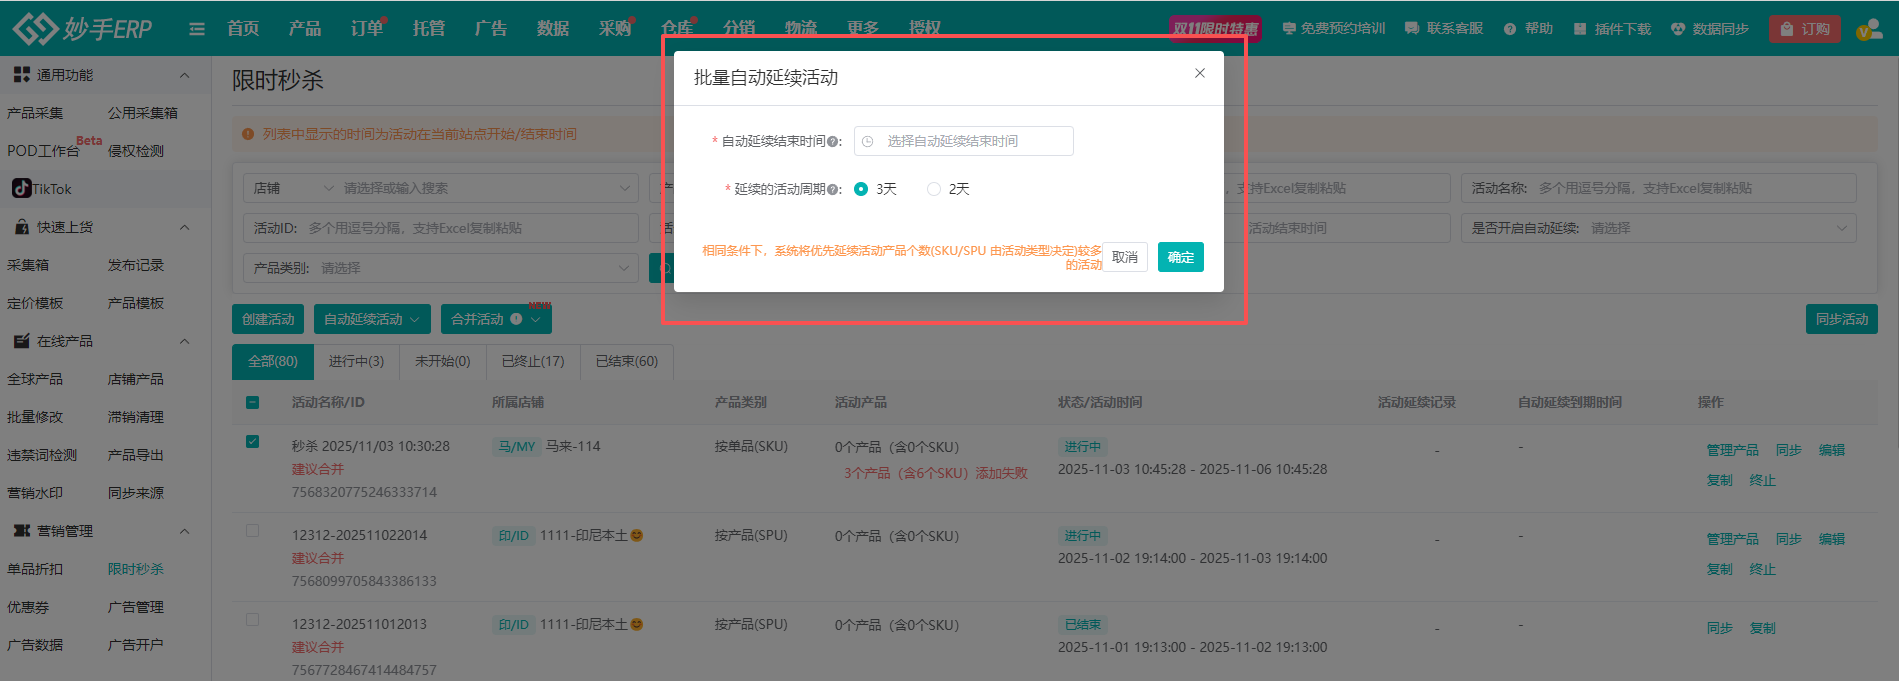Check the 12312-202511022014 row checkbox

tap(252, 531)
